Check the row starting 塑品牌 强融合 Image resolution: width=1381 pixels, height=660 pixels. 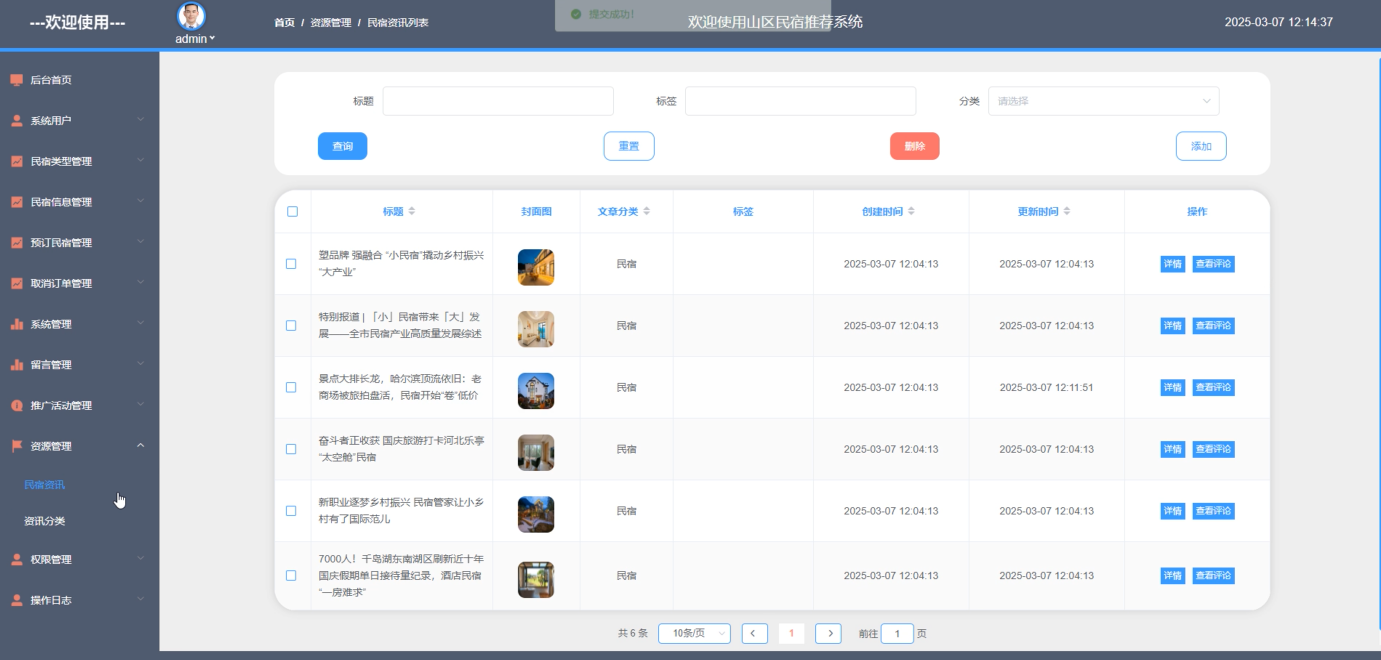tap(292, 264)
